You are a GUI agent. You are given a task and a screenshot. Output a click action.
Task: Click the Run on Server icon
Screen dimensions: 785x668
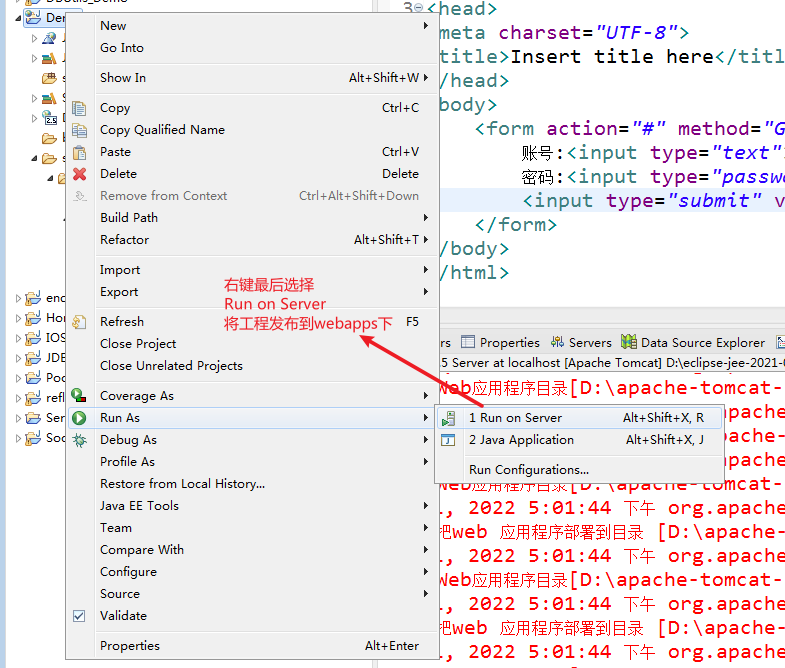(449, 418)
